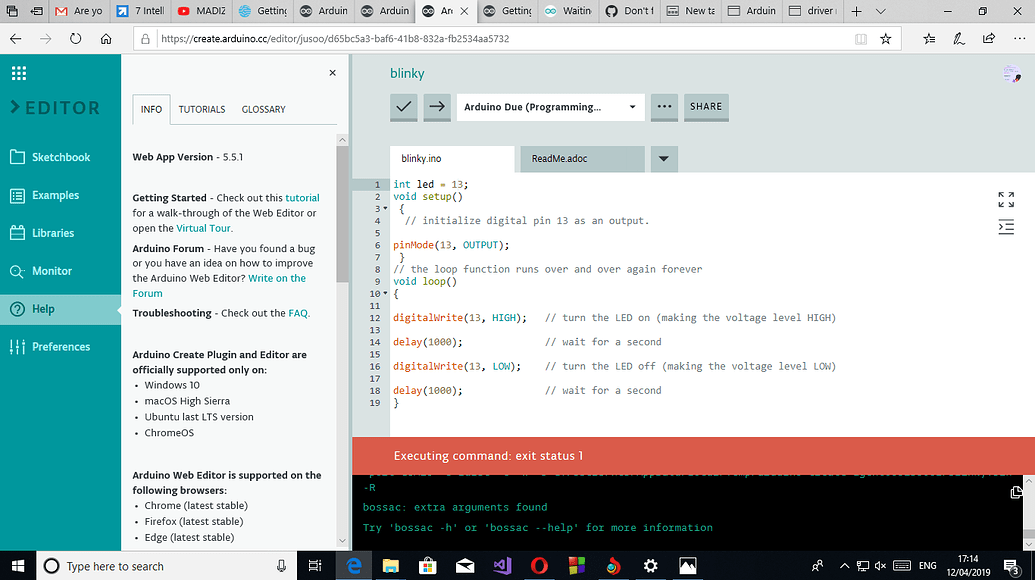
Task: Click the SHARE button
Action: tap(705, 107)
